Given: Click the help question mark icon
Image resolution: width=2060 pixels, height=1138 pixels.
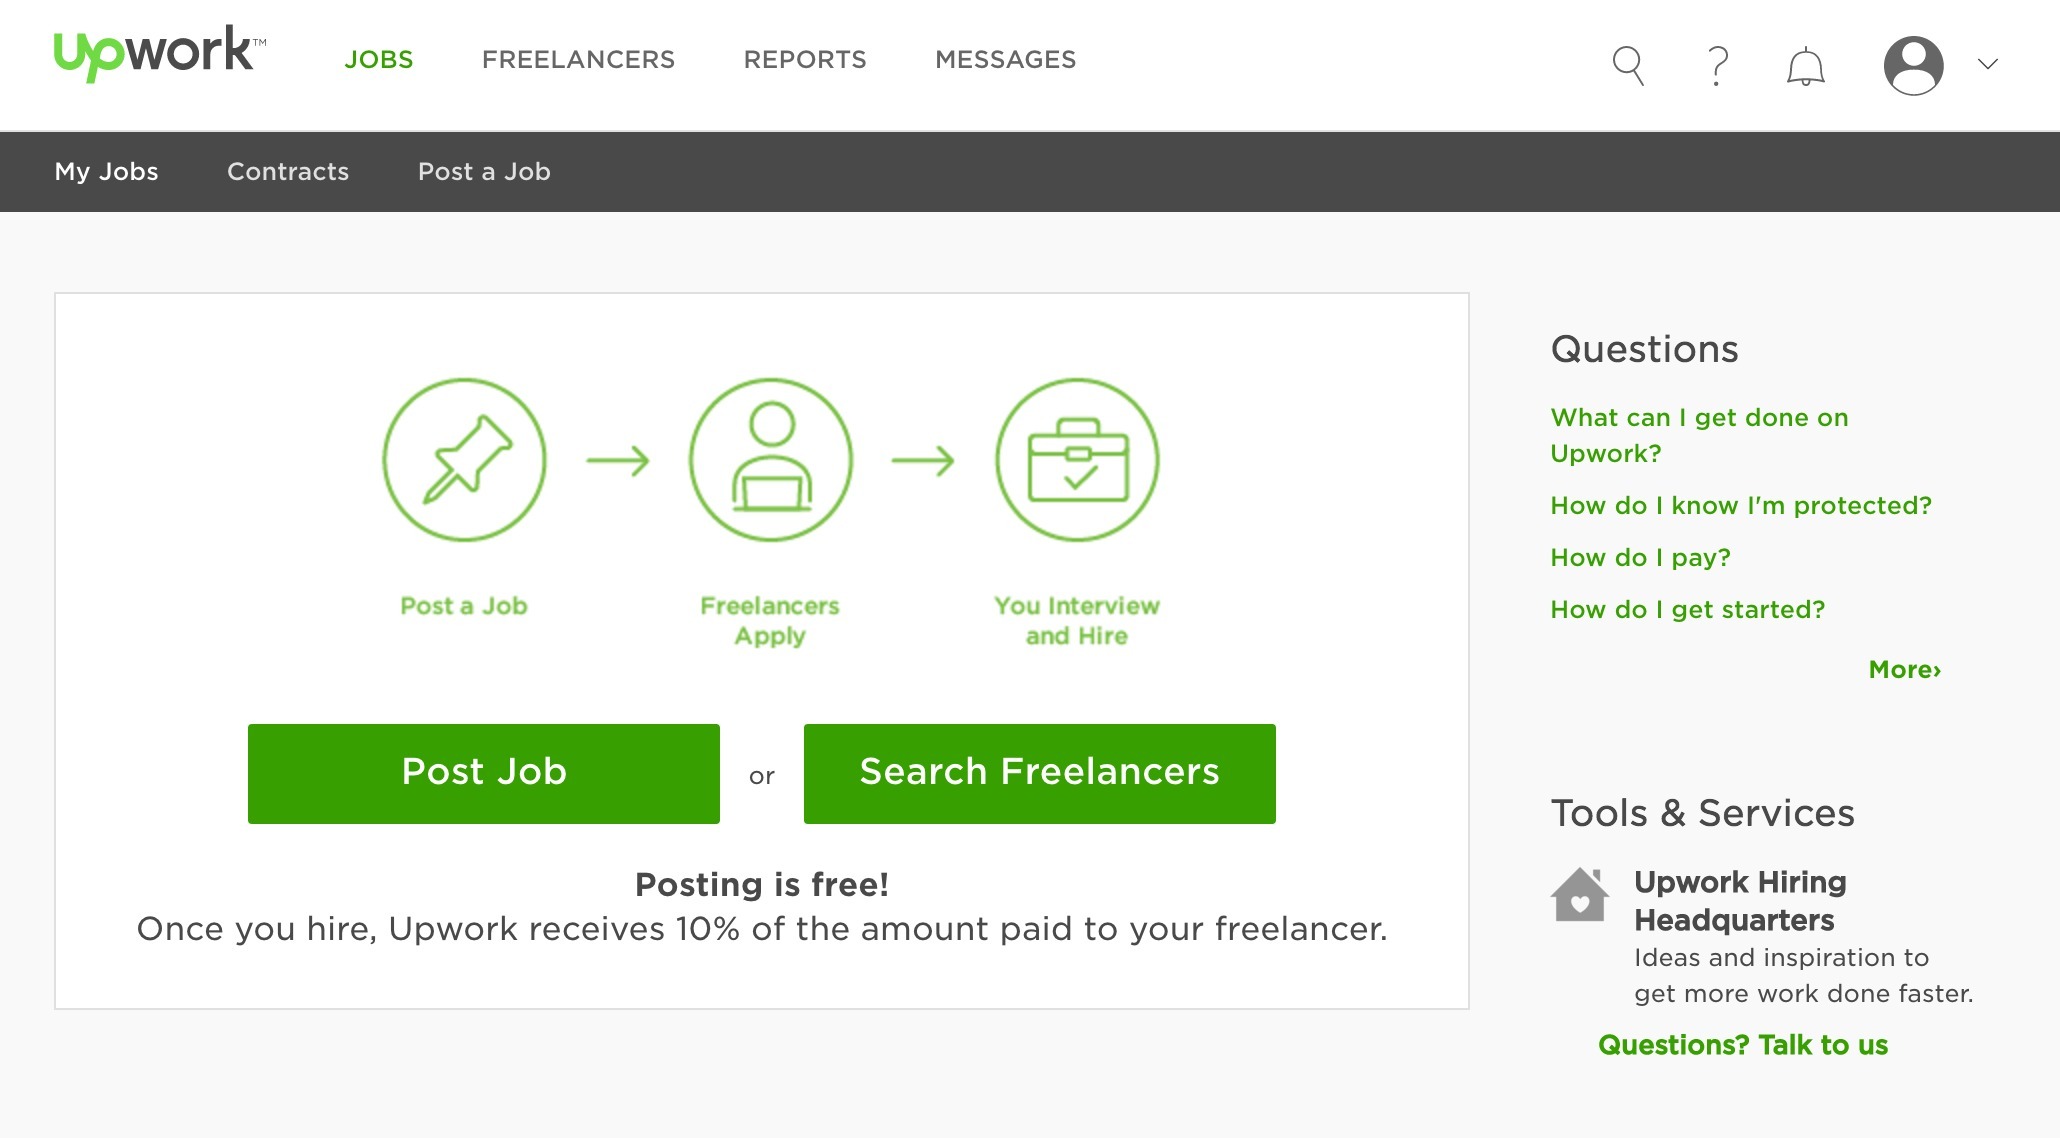Looking at the screenshot, I should pos(1718,66).
